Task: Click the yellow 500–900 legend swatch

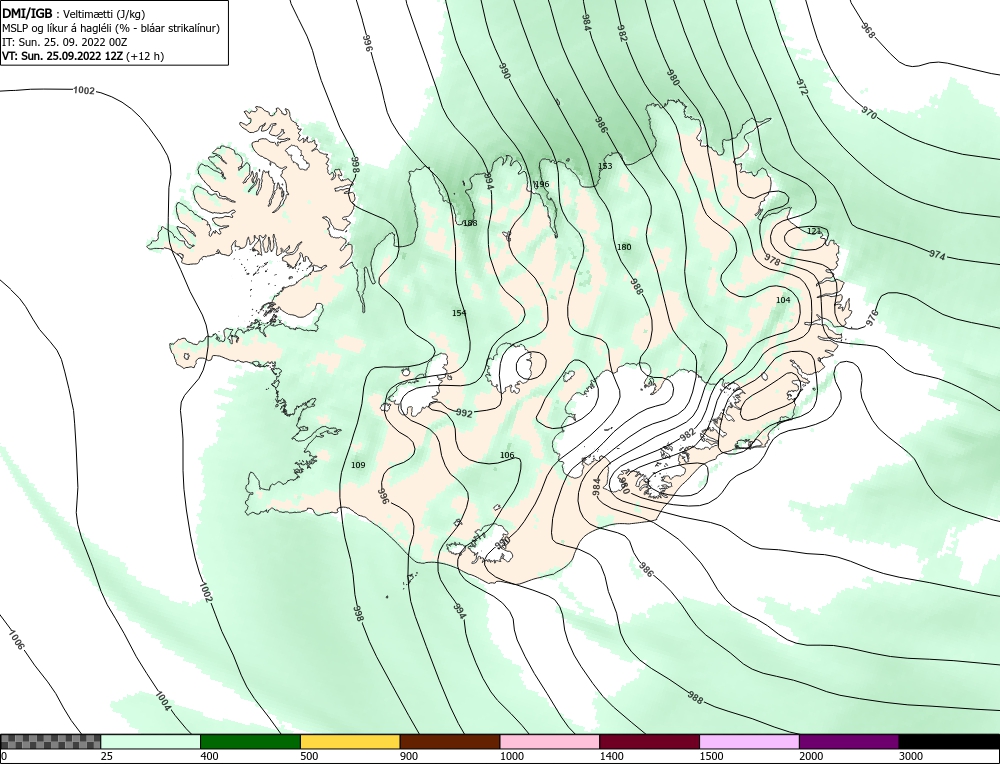Action: (x=350, y=741)
